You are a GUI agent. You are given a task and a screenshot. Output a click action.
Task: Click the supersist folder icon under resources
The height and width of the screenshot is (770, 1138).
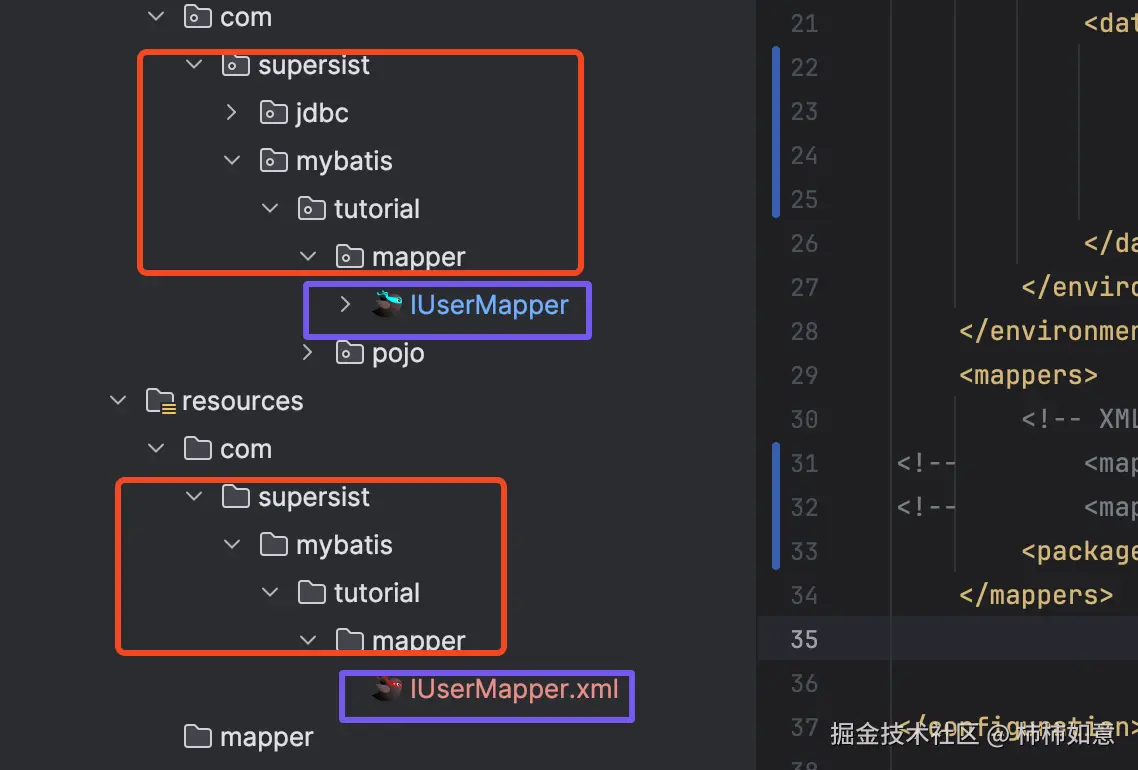coord(235,496)
